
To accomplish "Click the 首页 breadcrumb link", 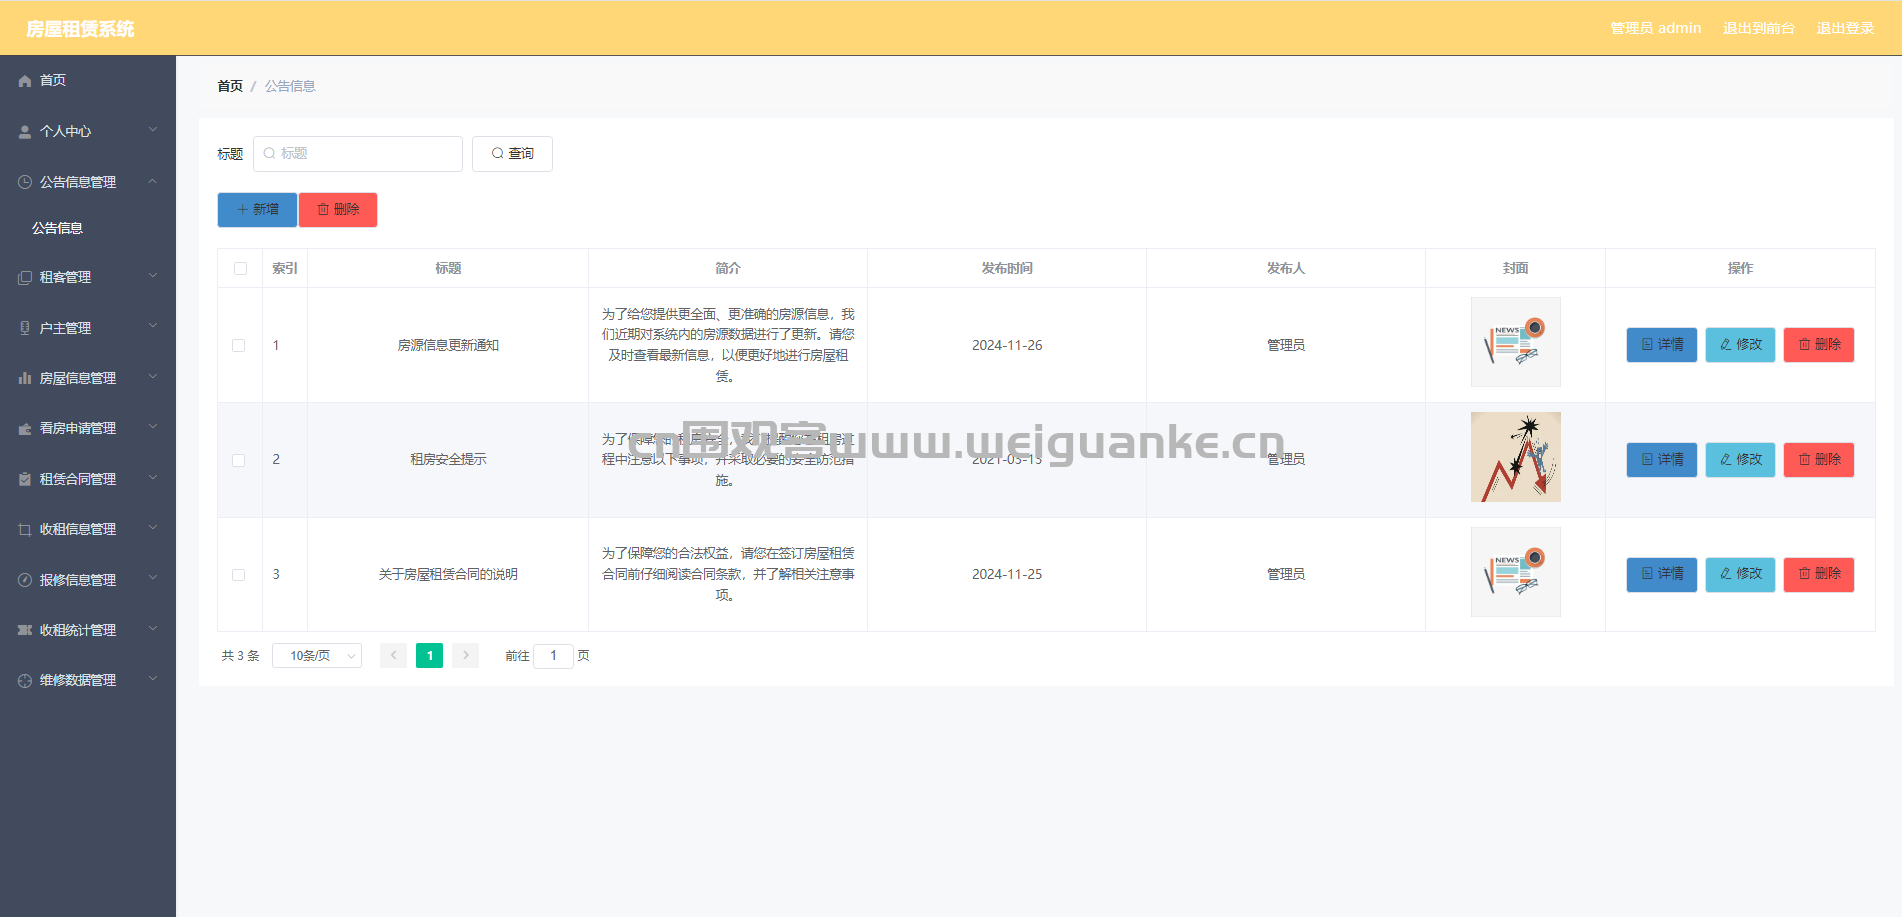I will [x=230, y=86].
